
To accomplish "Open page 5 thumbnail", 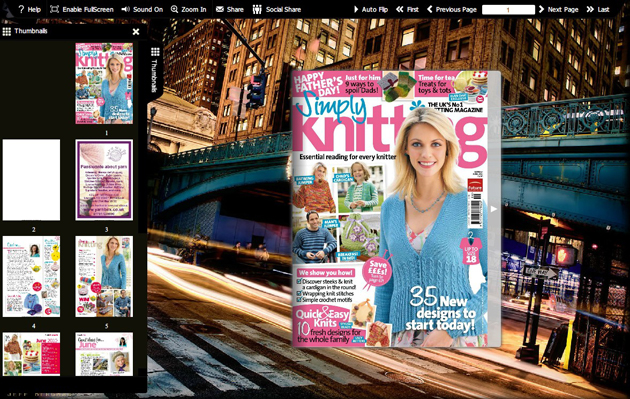I will pos(104,276).
